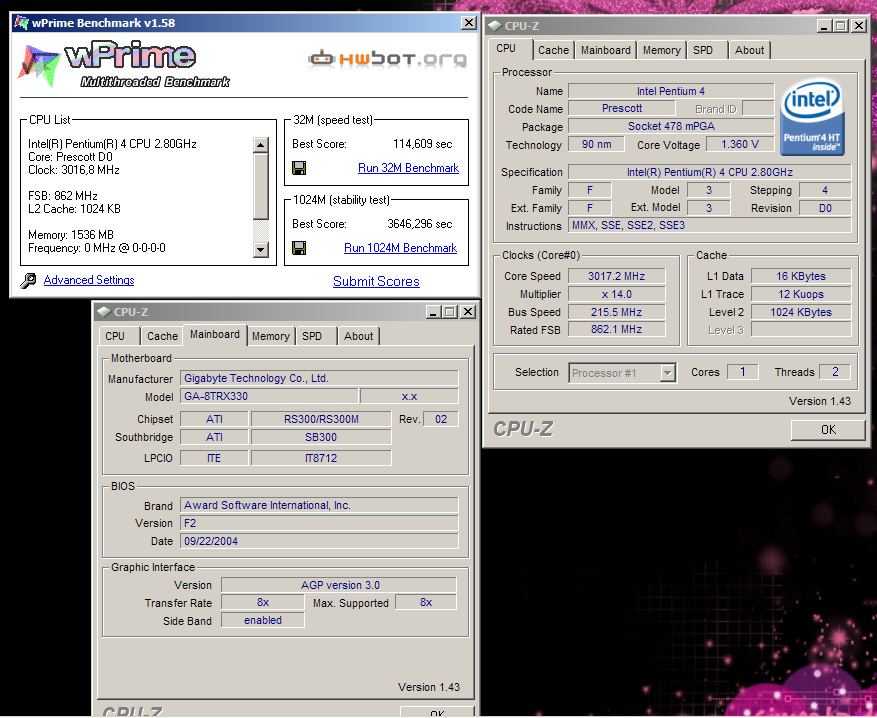Click the BIOS brand Award Software field
This screenshot has width=877, height=718.
[x=319, y=506]
